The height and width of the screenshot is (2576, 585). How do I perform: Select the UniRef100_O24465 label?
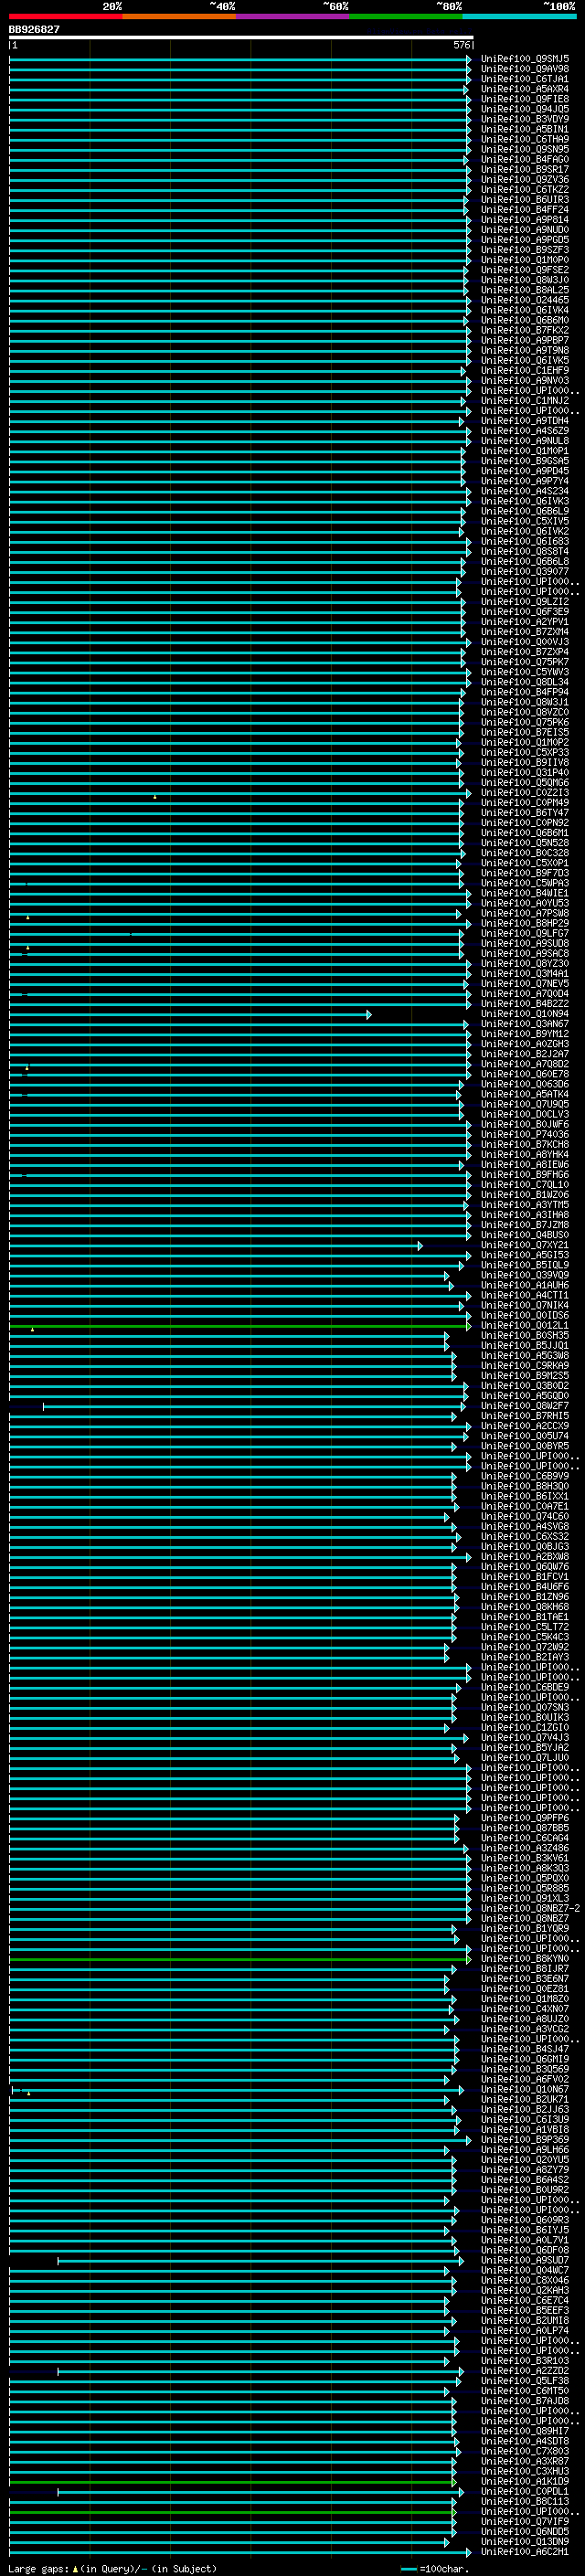point(525,300)
